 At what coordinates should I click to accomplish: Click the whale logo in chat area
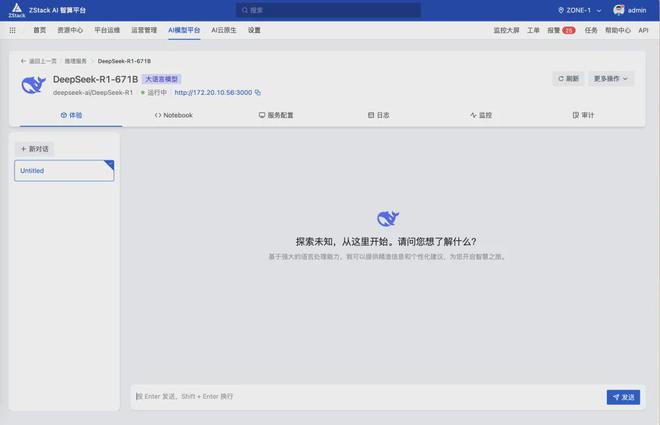coord(387,219)
